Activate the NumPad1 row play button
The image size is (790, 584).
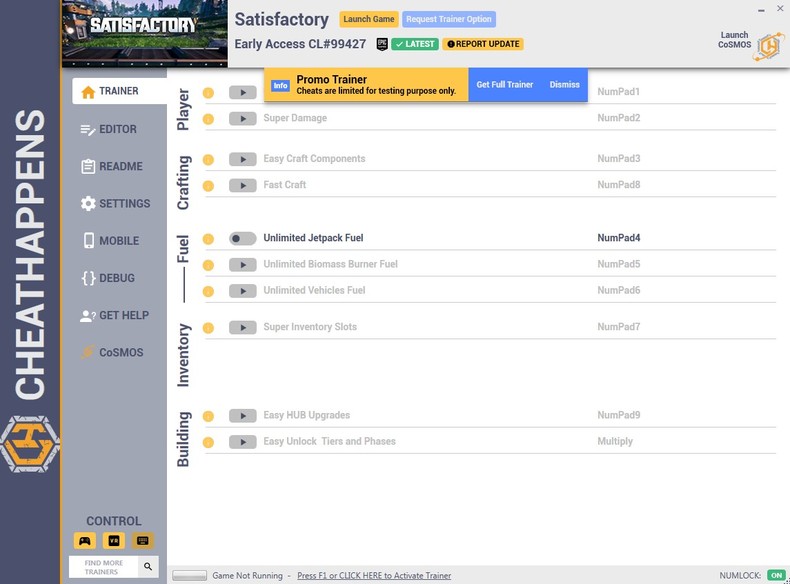click(x=242, y=92)
